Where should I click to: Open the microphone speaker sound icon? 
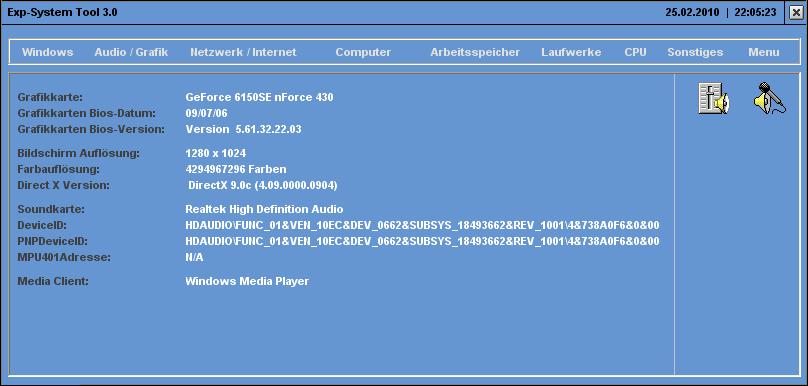coord(770,98)
